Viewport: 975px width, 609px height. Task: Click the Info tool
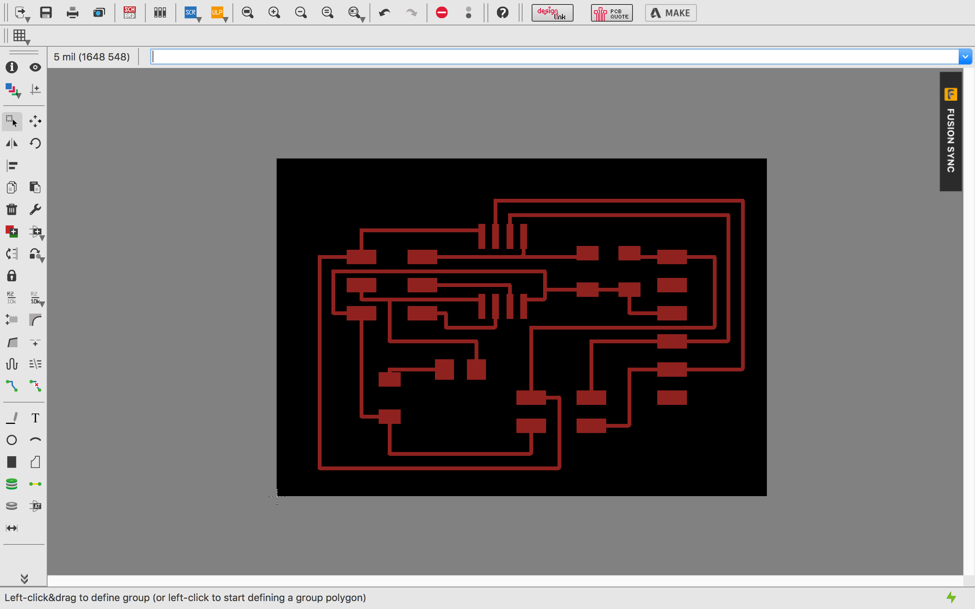(x=12, y=67)
